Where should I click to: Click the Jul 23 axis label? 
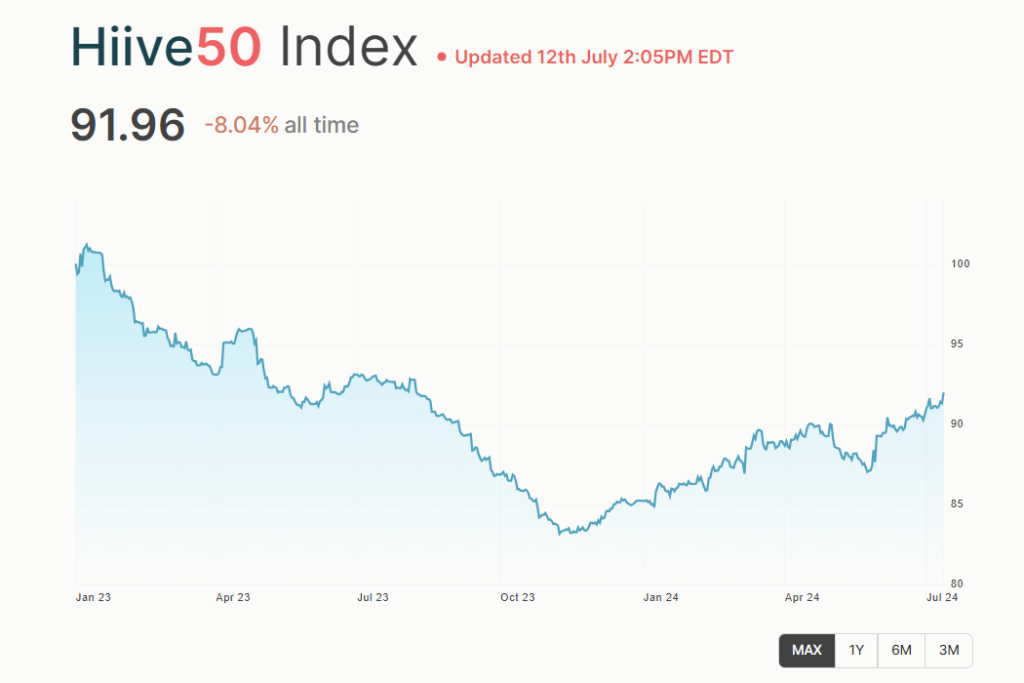(x=372, y=597)
